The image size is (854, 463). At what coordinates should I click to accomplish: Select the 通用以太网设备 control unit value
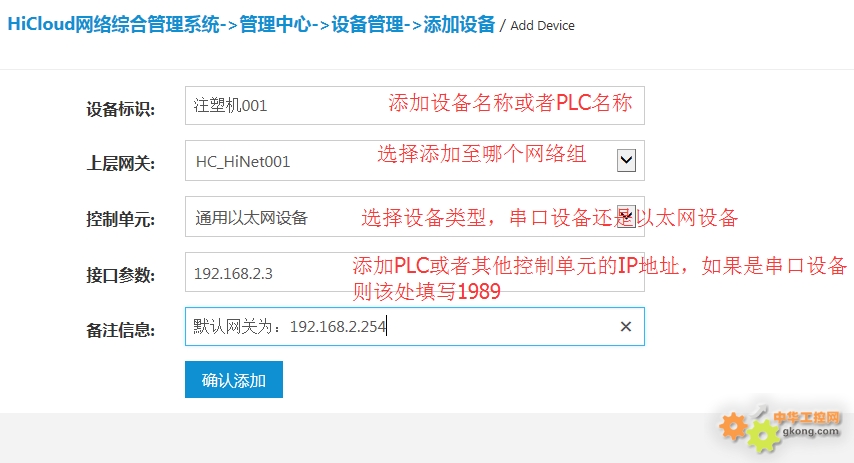252,218
